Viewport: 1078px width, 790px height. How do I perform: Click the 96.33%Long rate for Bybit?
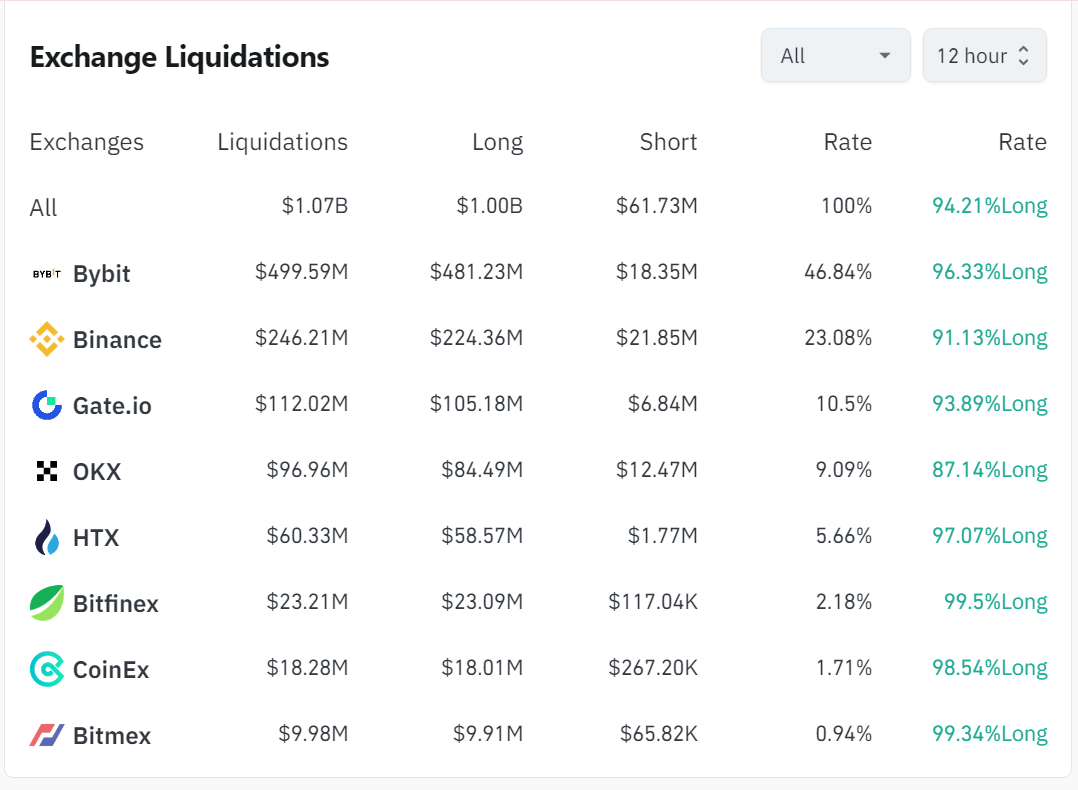tap(989, 272)
